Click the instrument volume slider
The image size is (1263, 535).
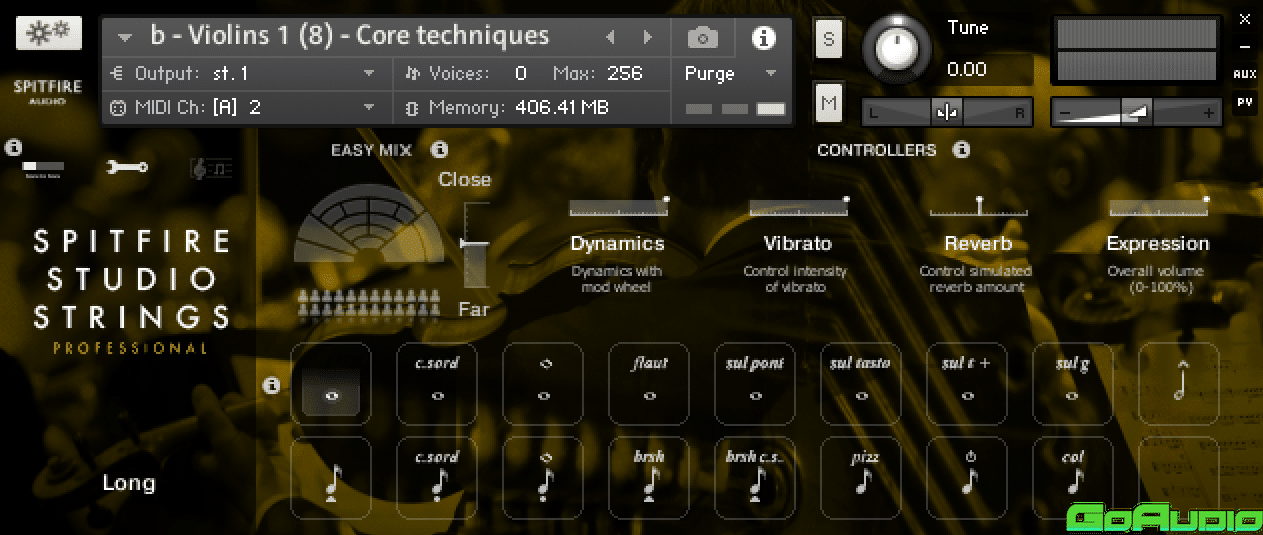(x=1136, y=113)
